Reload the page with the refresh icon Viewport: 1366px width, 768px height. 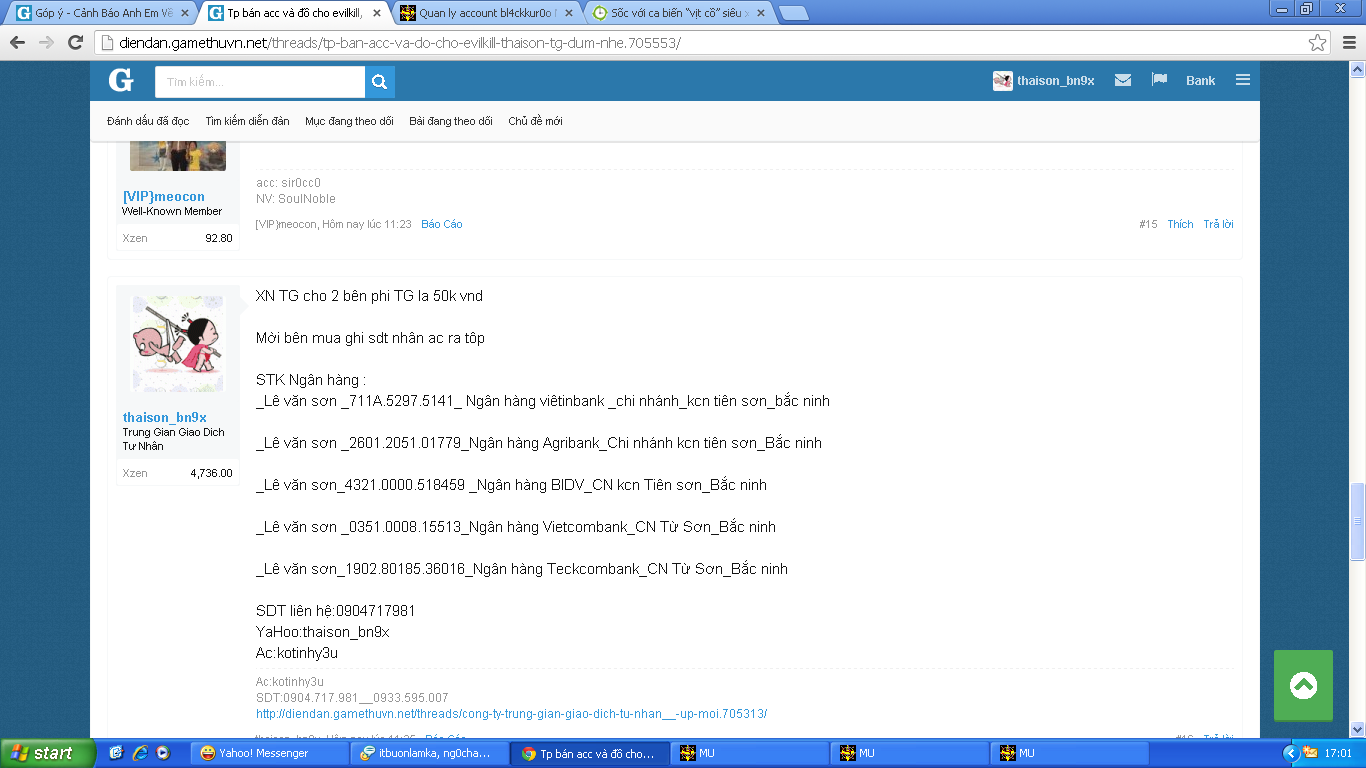(x=75, y=43)
